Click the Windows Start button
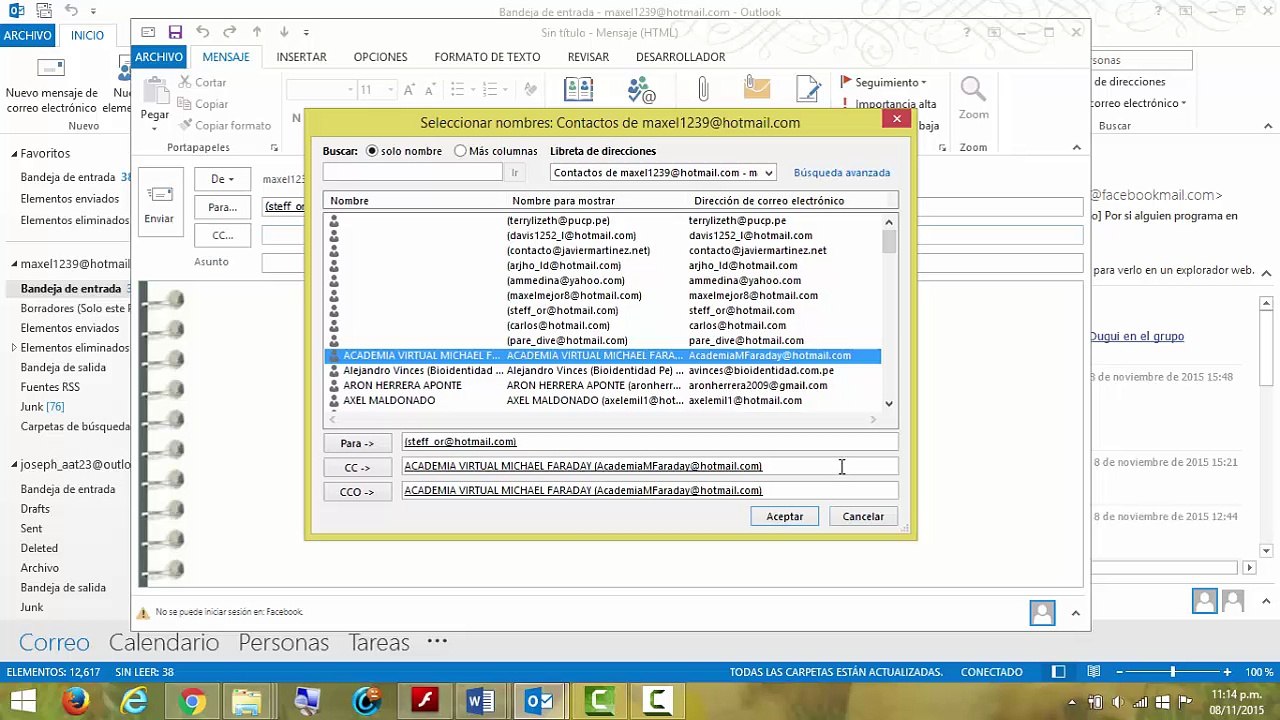 coord(22,701)
